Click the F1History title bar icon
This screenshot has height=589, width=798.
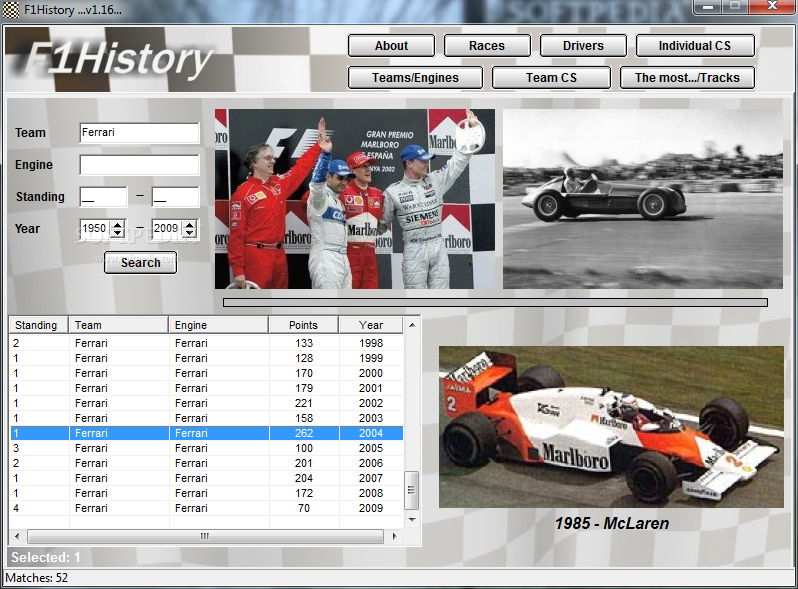(11, 10)
